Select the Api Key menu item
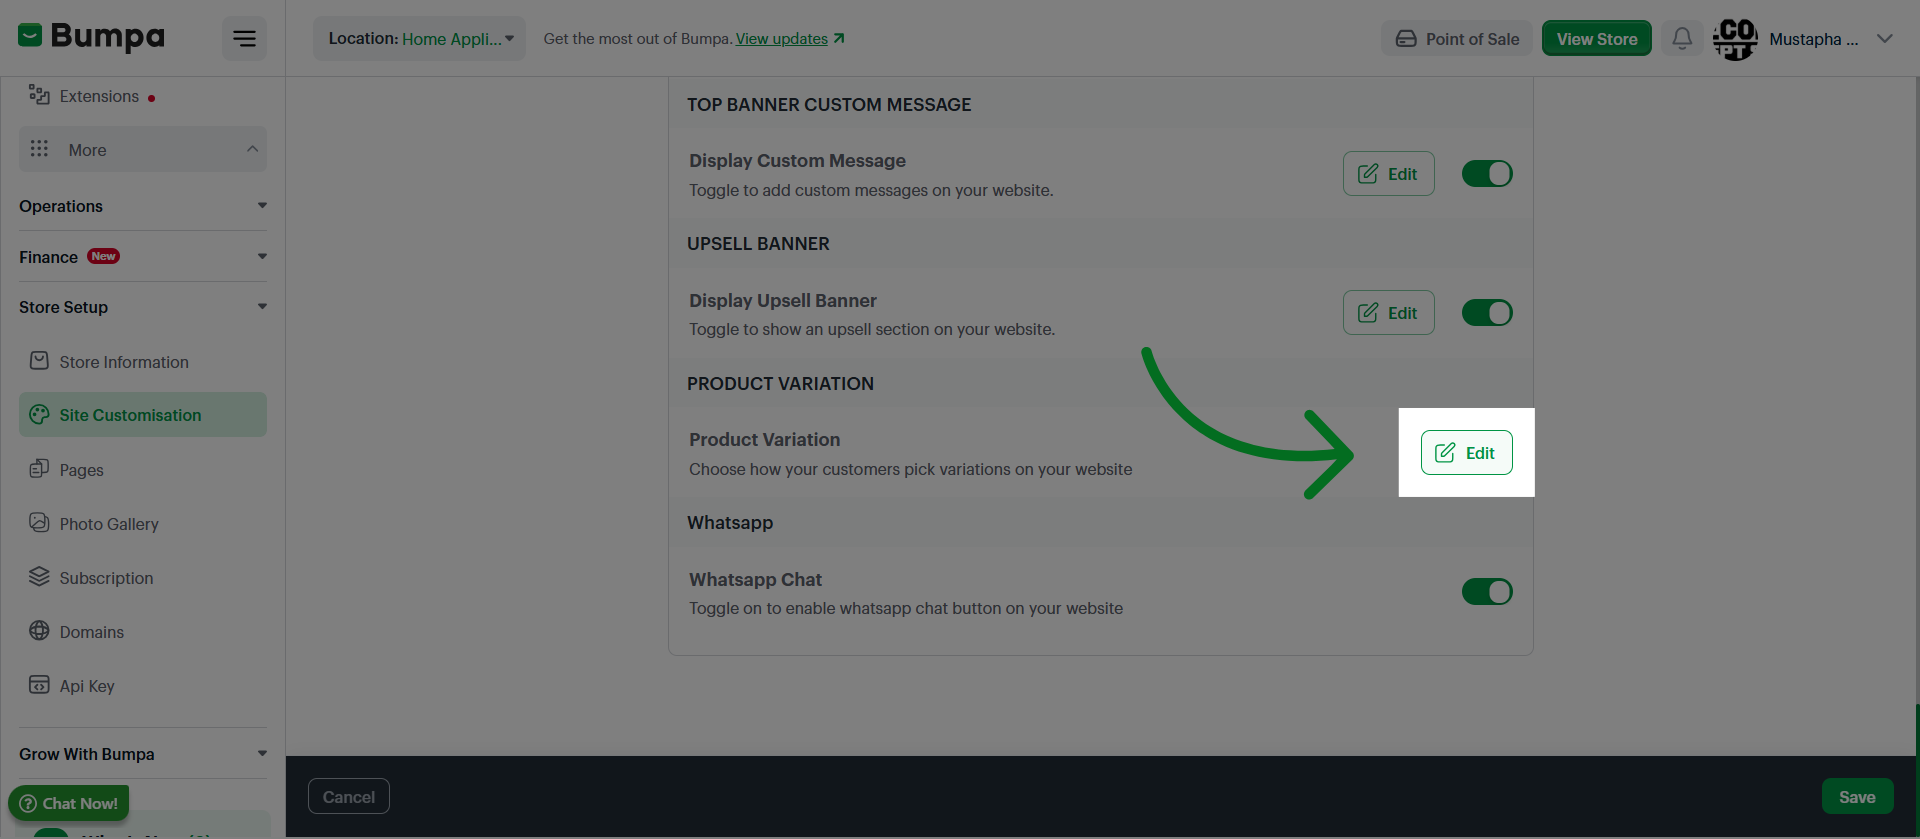Screen dimensions: 1920x839 click(x=143, y=686)
